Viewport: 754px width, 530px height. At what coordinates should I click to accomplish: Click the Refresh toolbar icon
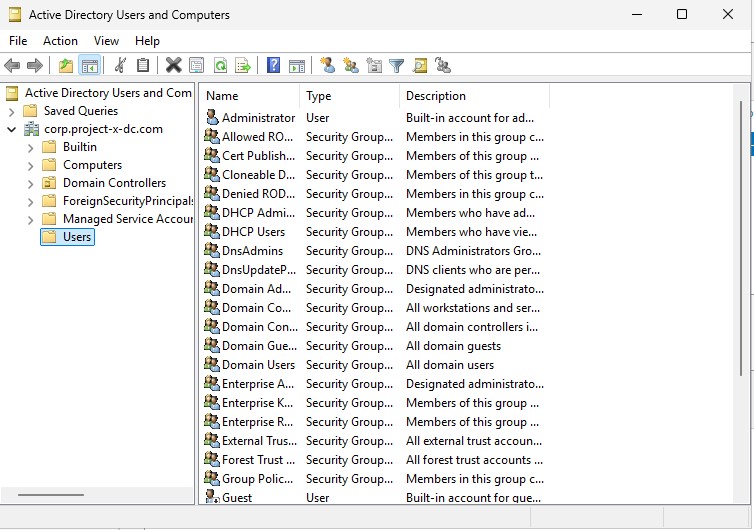pyautogui.click(x=219, y=66)
